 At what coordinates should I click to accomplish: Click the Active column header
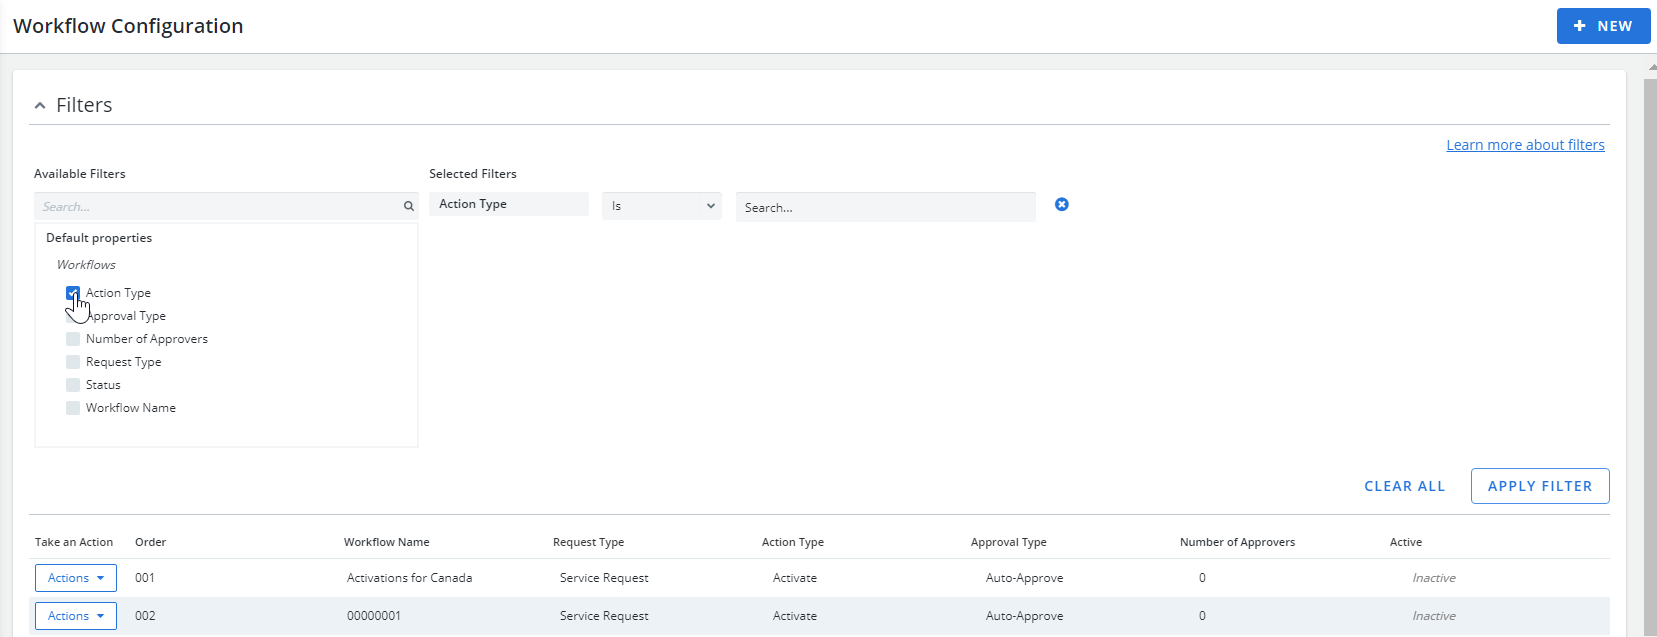(x=1406, y=542)
